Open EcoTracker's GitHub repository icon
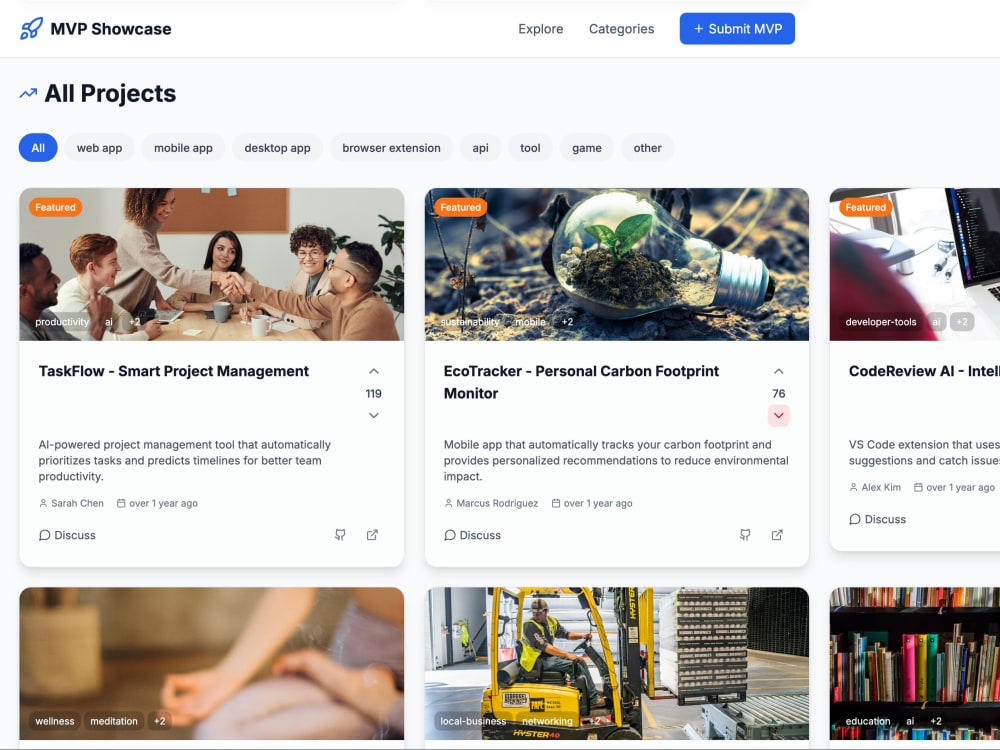Viewport: 1000px width, 750px height. coord(745,534)
